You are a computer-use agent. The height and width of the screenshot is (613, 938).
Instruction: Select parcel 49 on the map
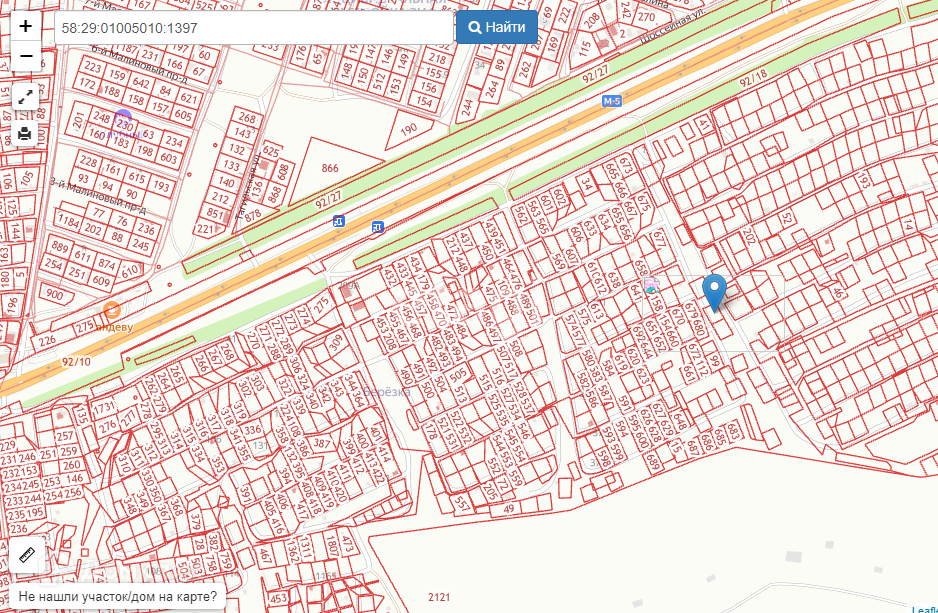pos(509,510)
